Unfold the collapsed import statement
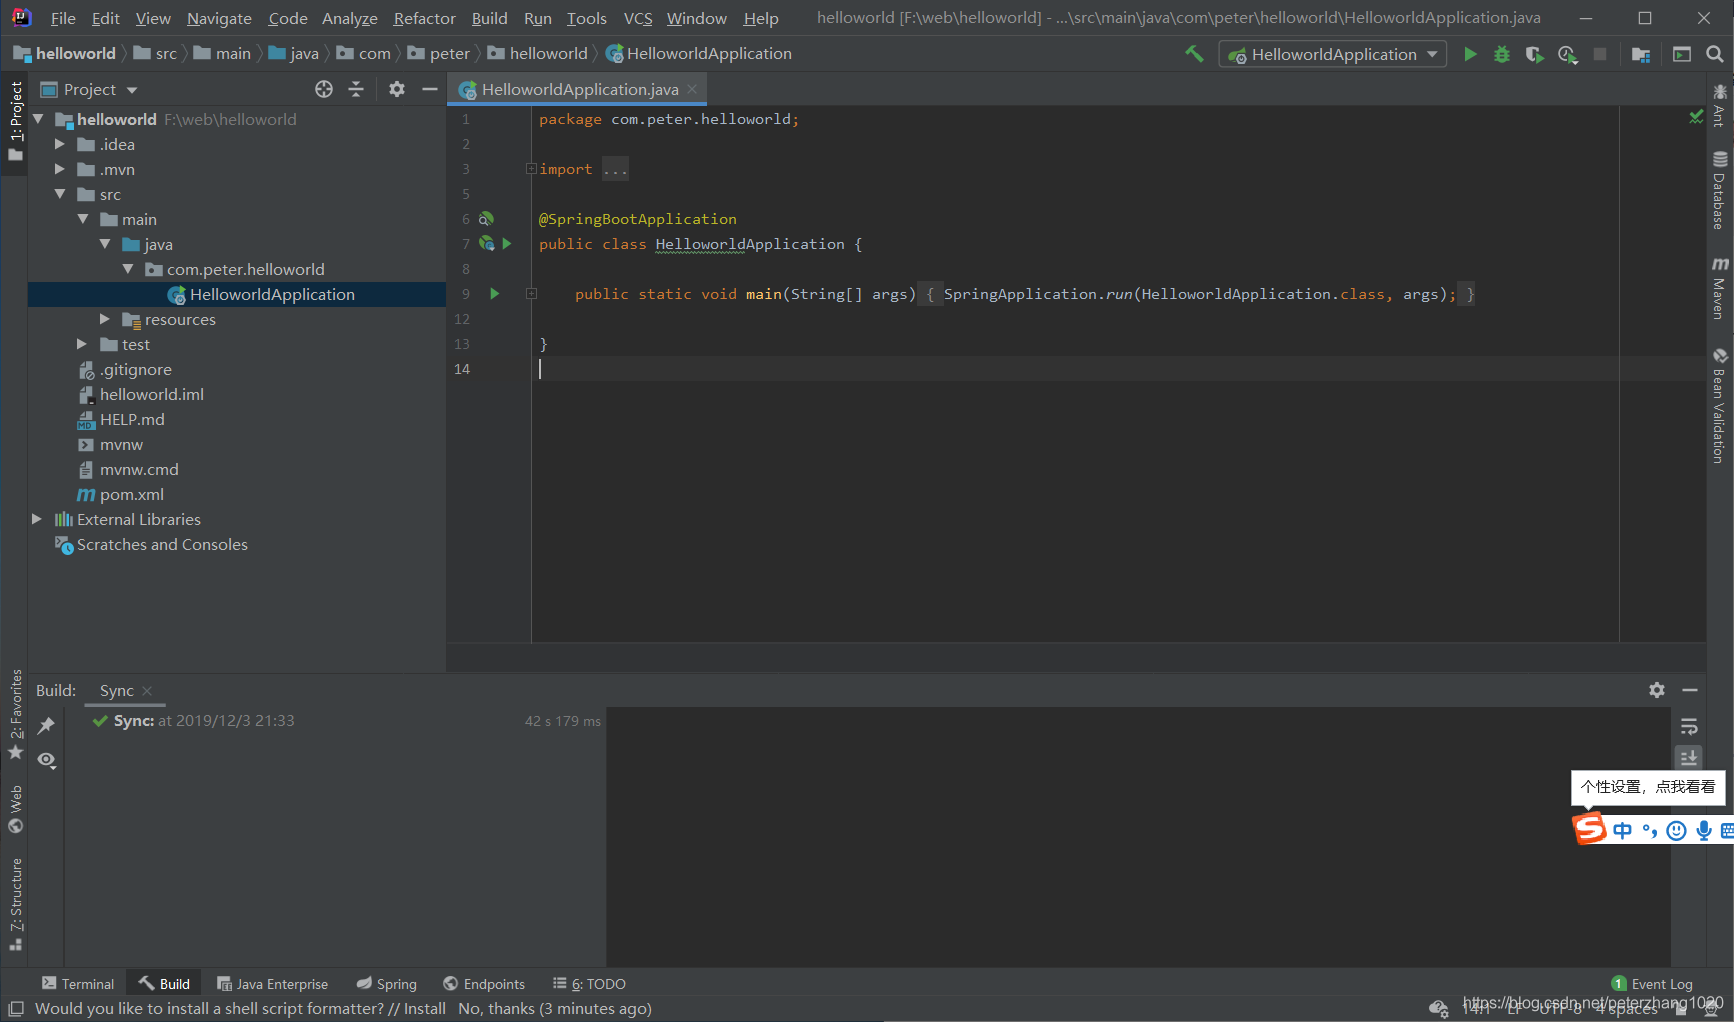This screenshot has height=1022, width=1734. (x=531, y=168)
